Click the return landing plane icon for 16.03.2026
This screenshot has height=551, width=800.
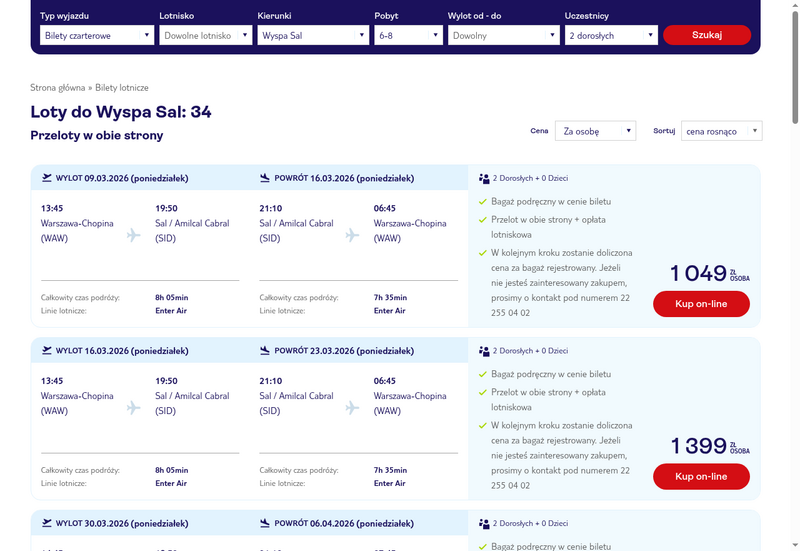(265, 179)
